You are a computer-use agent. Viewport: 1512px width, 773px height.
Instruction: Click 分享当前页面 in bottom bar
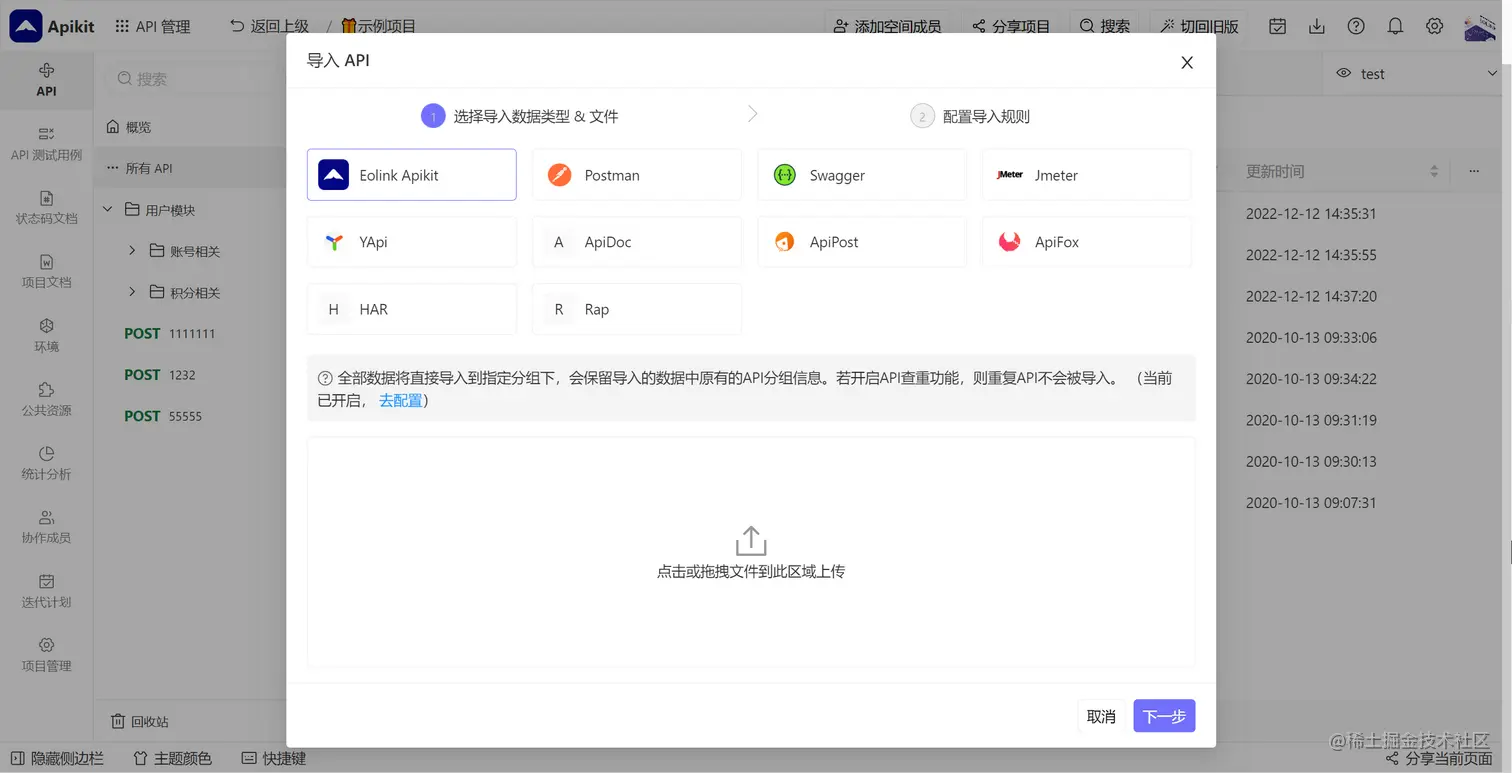point(1438,758)
